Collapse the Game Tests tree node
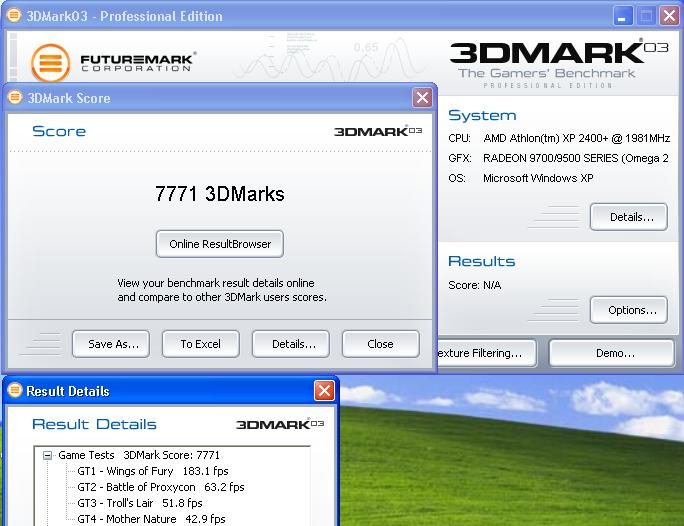684x526 pixels. tap(48, 456)
